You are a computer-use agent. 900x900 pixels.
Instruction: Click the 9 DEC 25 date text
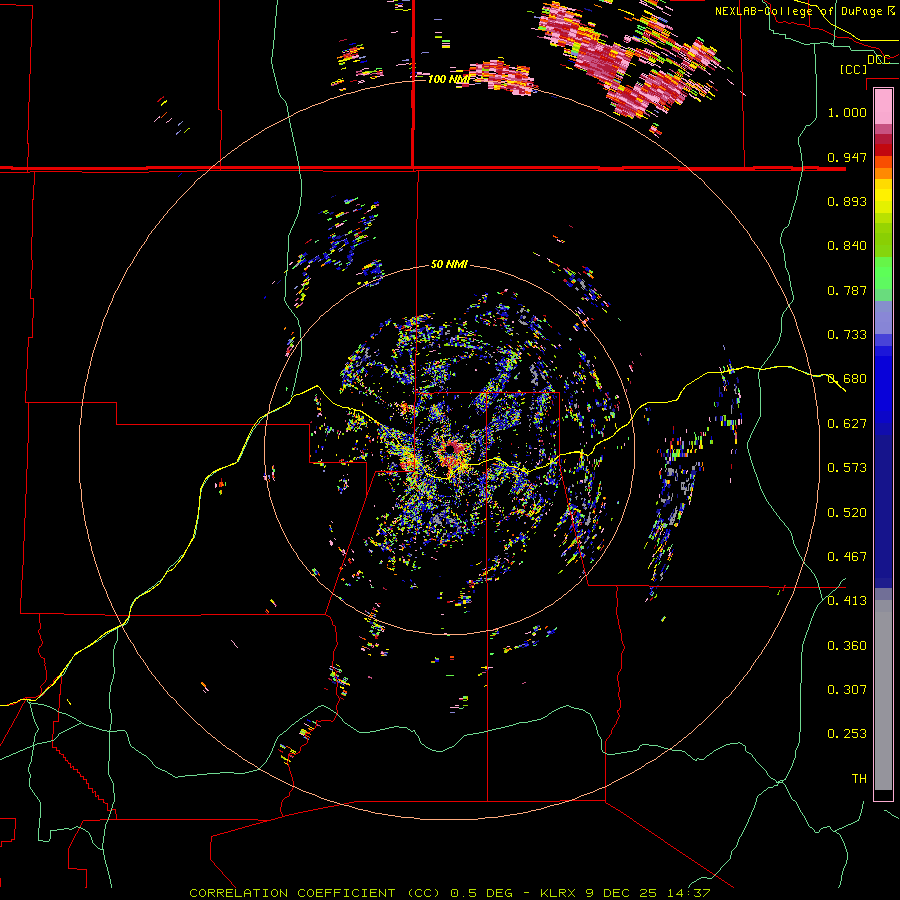622,893
